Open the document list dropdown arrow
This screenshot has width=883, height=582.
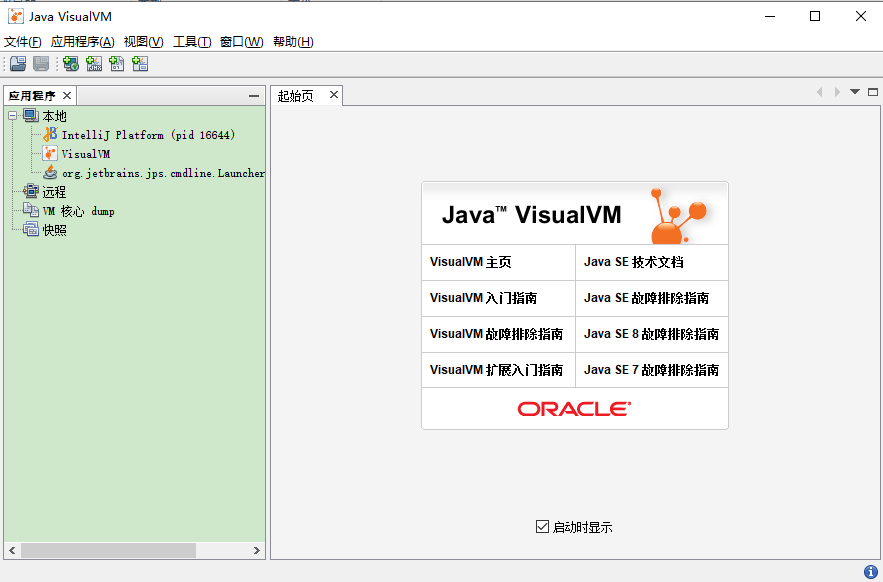coord(855,92)
